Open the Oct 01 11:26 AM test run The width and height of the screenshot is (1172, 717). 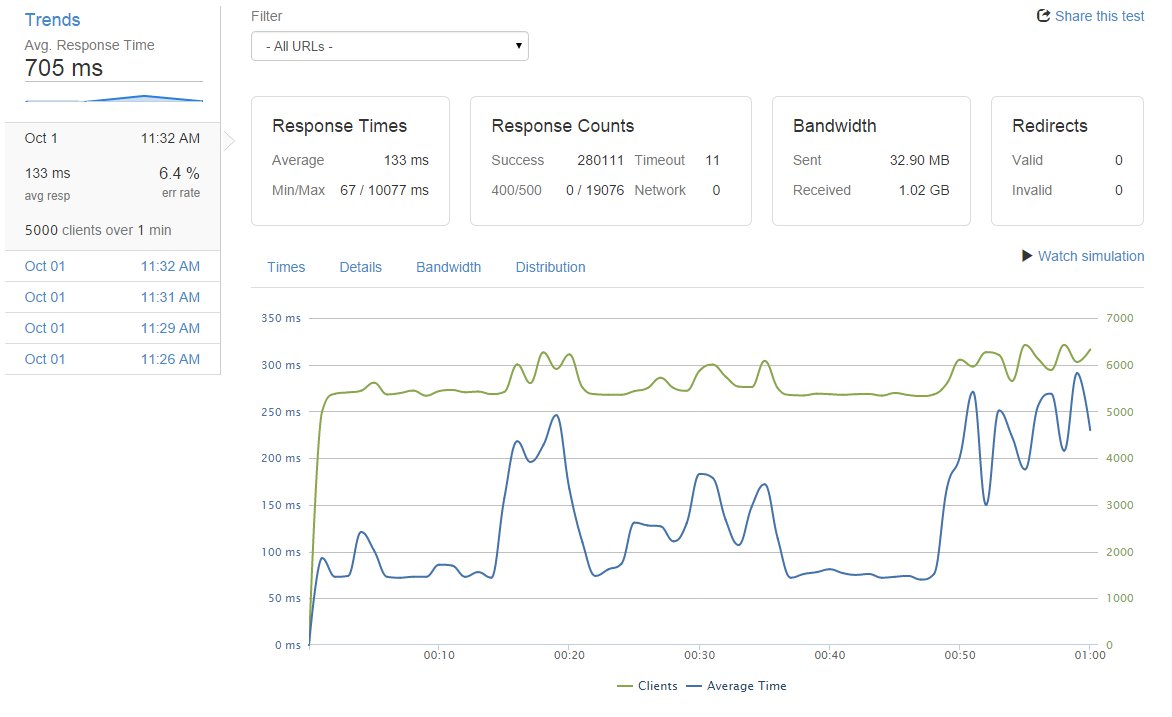point(113,359)
